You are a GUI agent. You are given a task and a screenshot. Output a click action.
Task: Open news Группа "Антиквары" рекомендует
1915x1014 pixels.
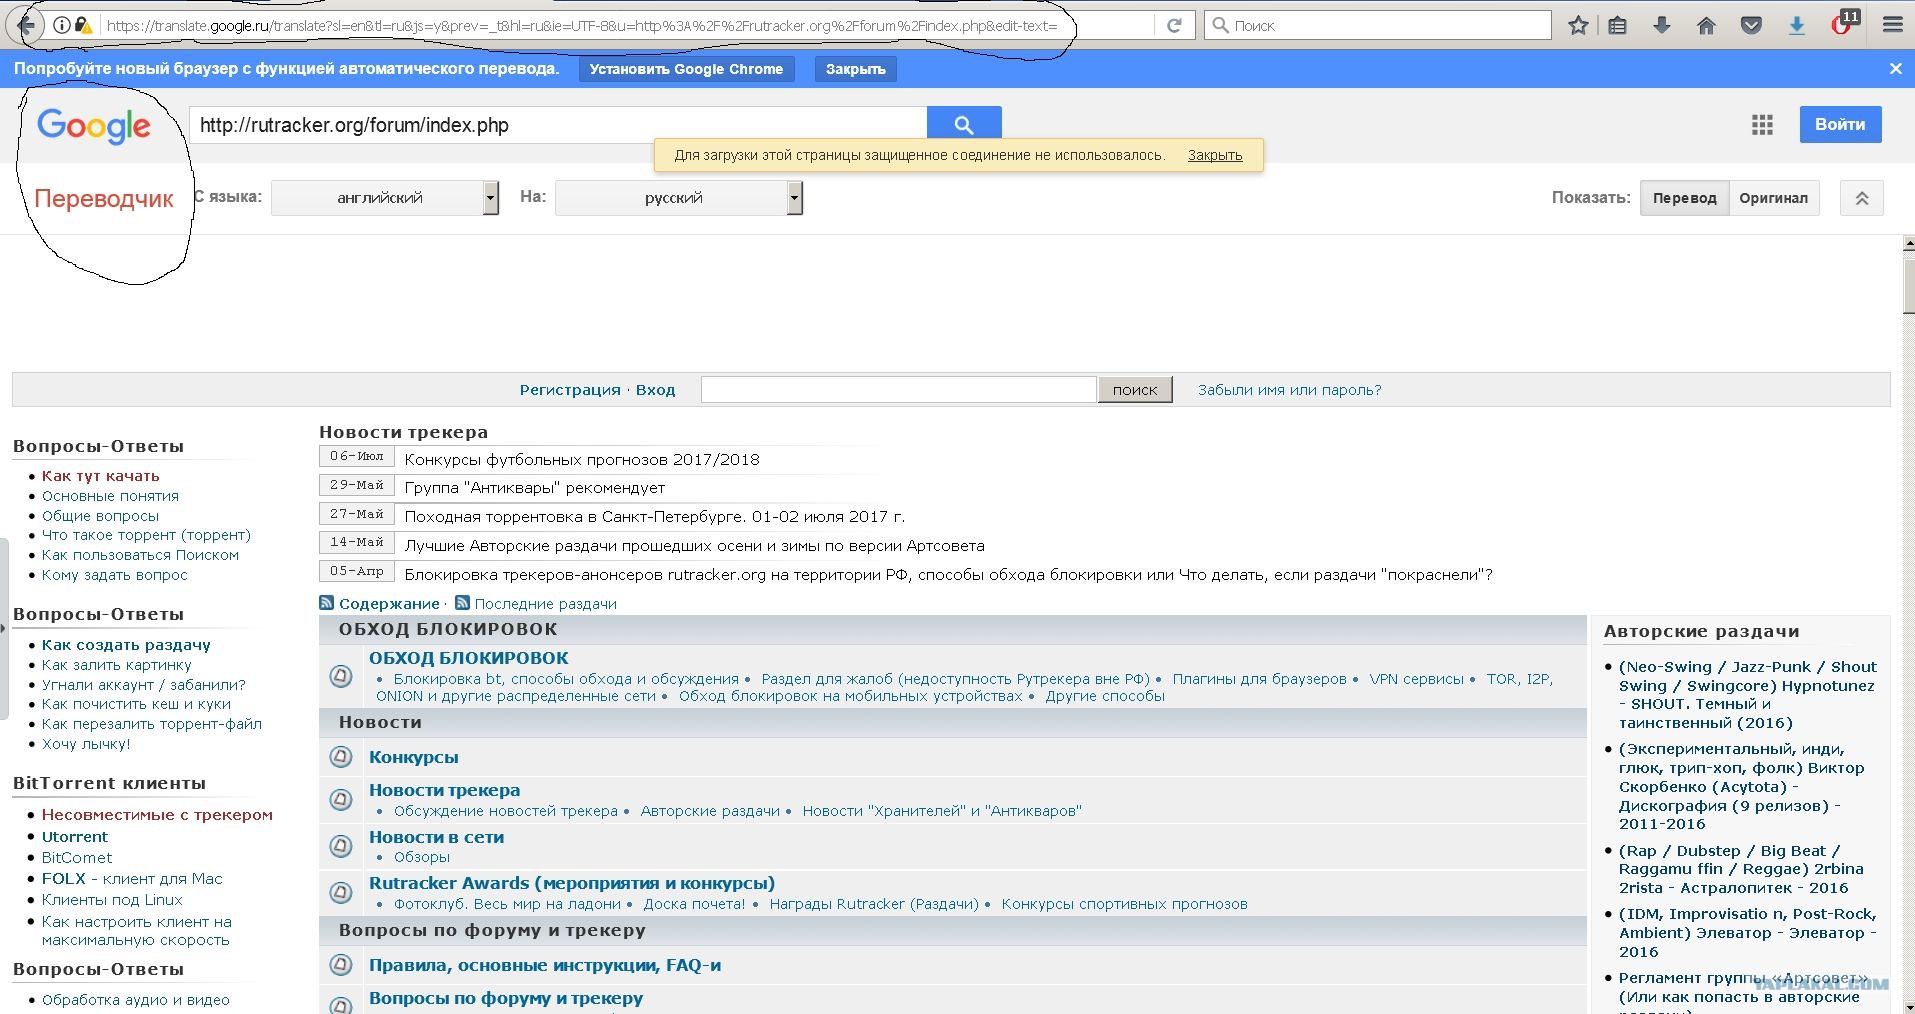point(535,488)
